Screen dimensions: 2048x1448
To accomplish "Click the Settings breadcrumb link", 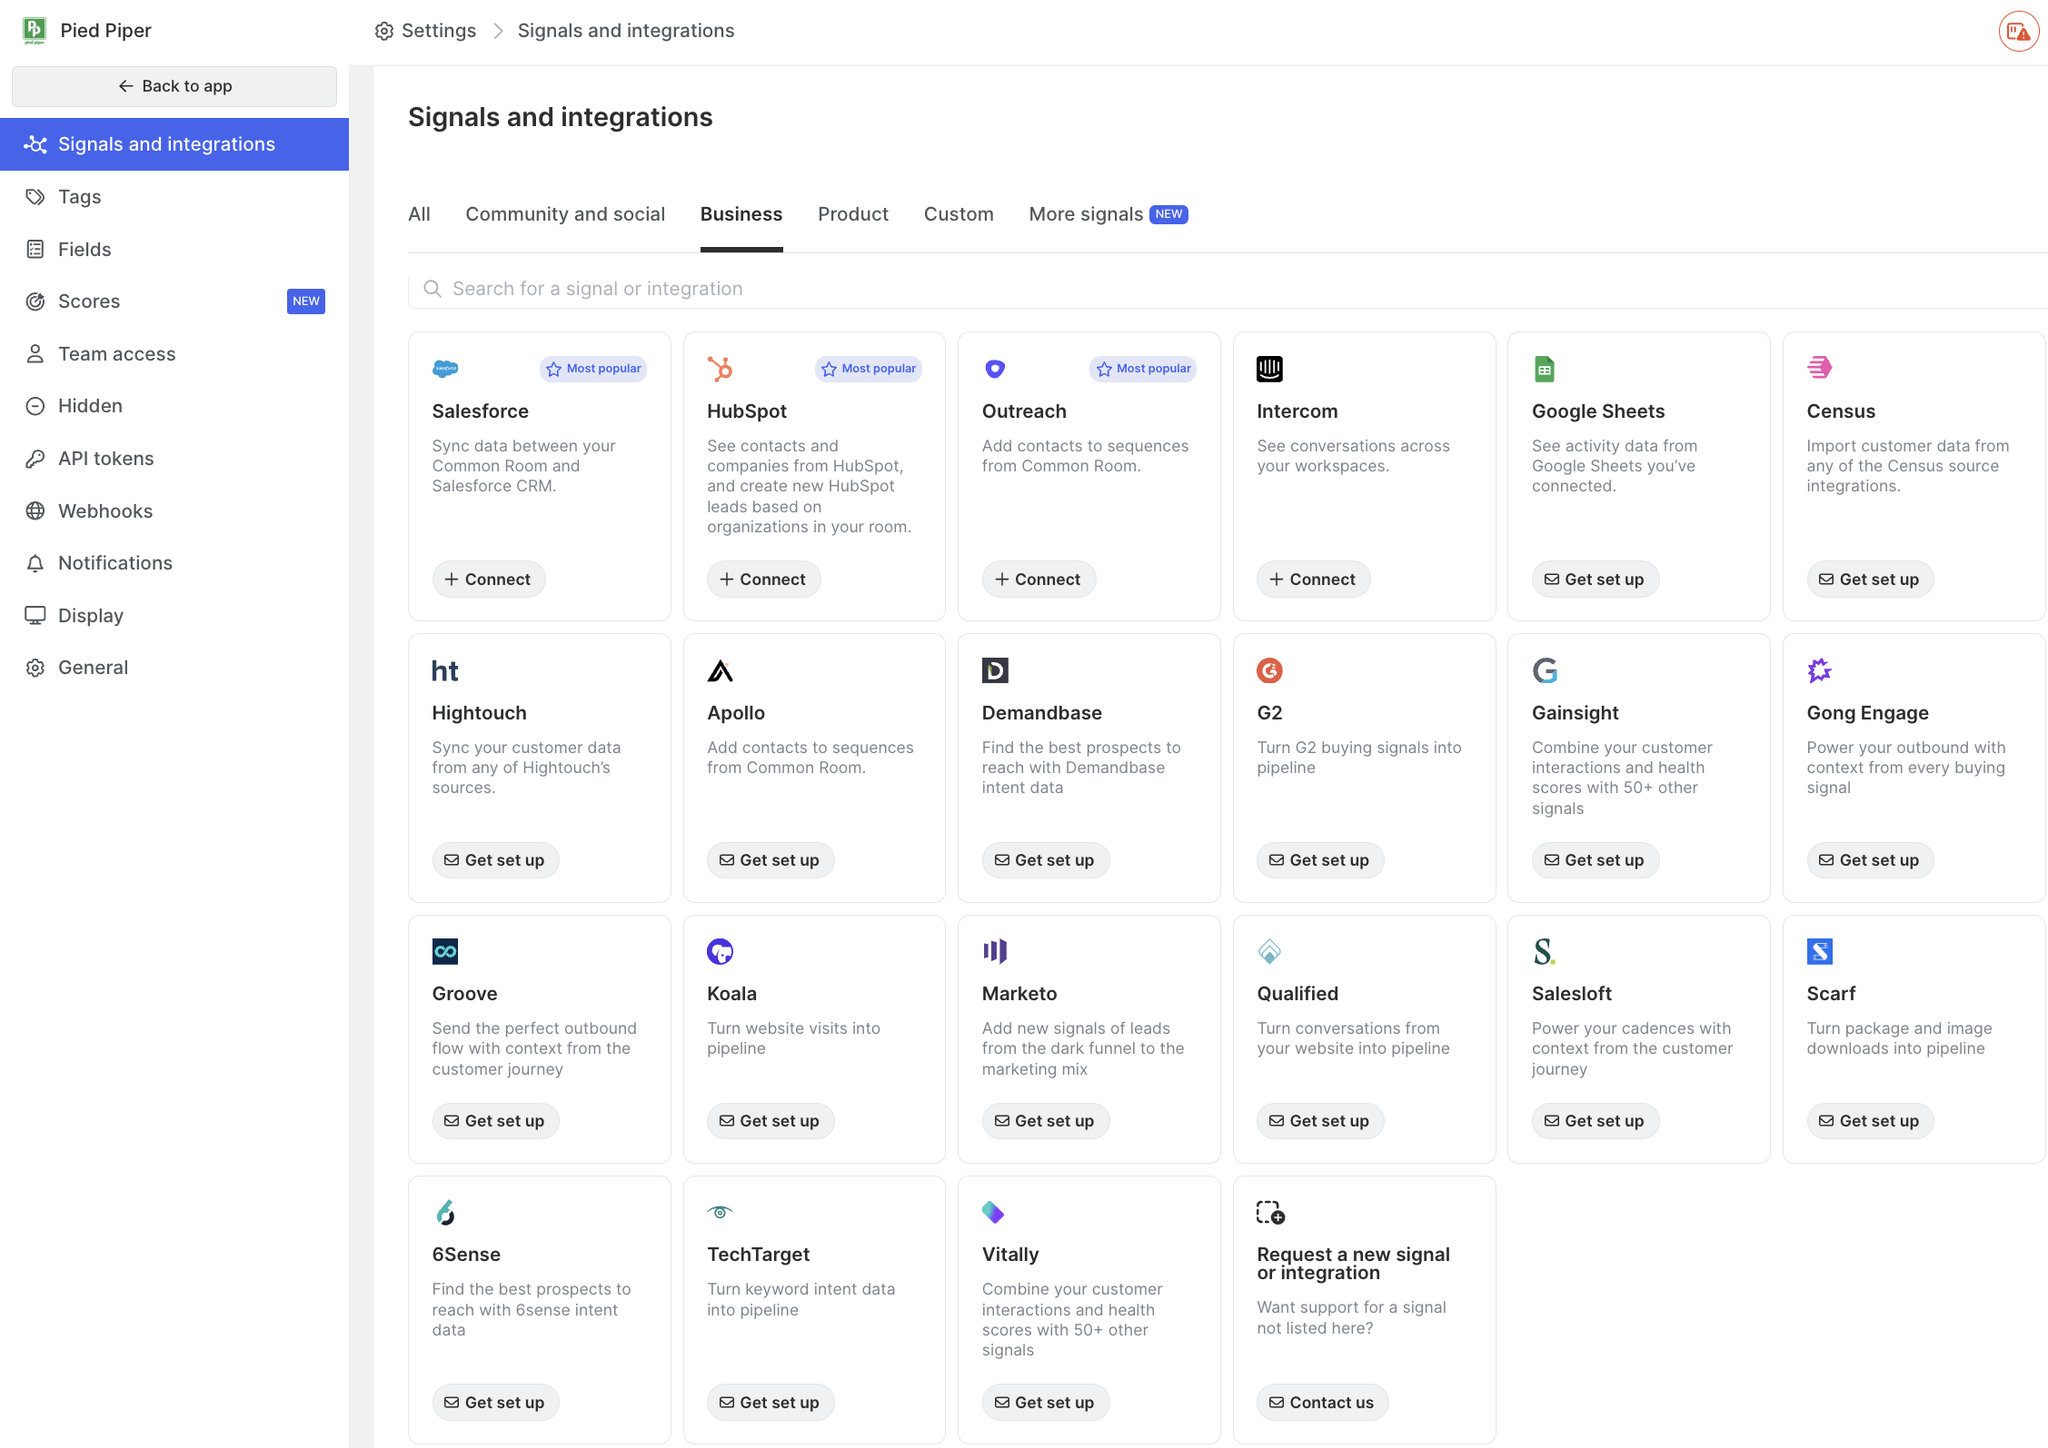I will pyautogui.click(x=437, y=31).
